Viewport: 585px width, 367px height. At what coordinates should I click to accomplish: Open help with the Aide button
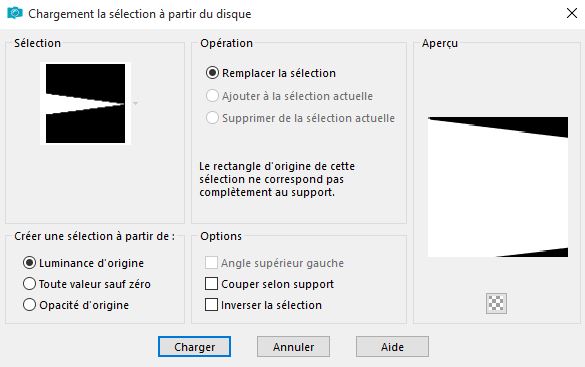pos(392,346)
